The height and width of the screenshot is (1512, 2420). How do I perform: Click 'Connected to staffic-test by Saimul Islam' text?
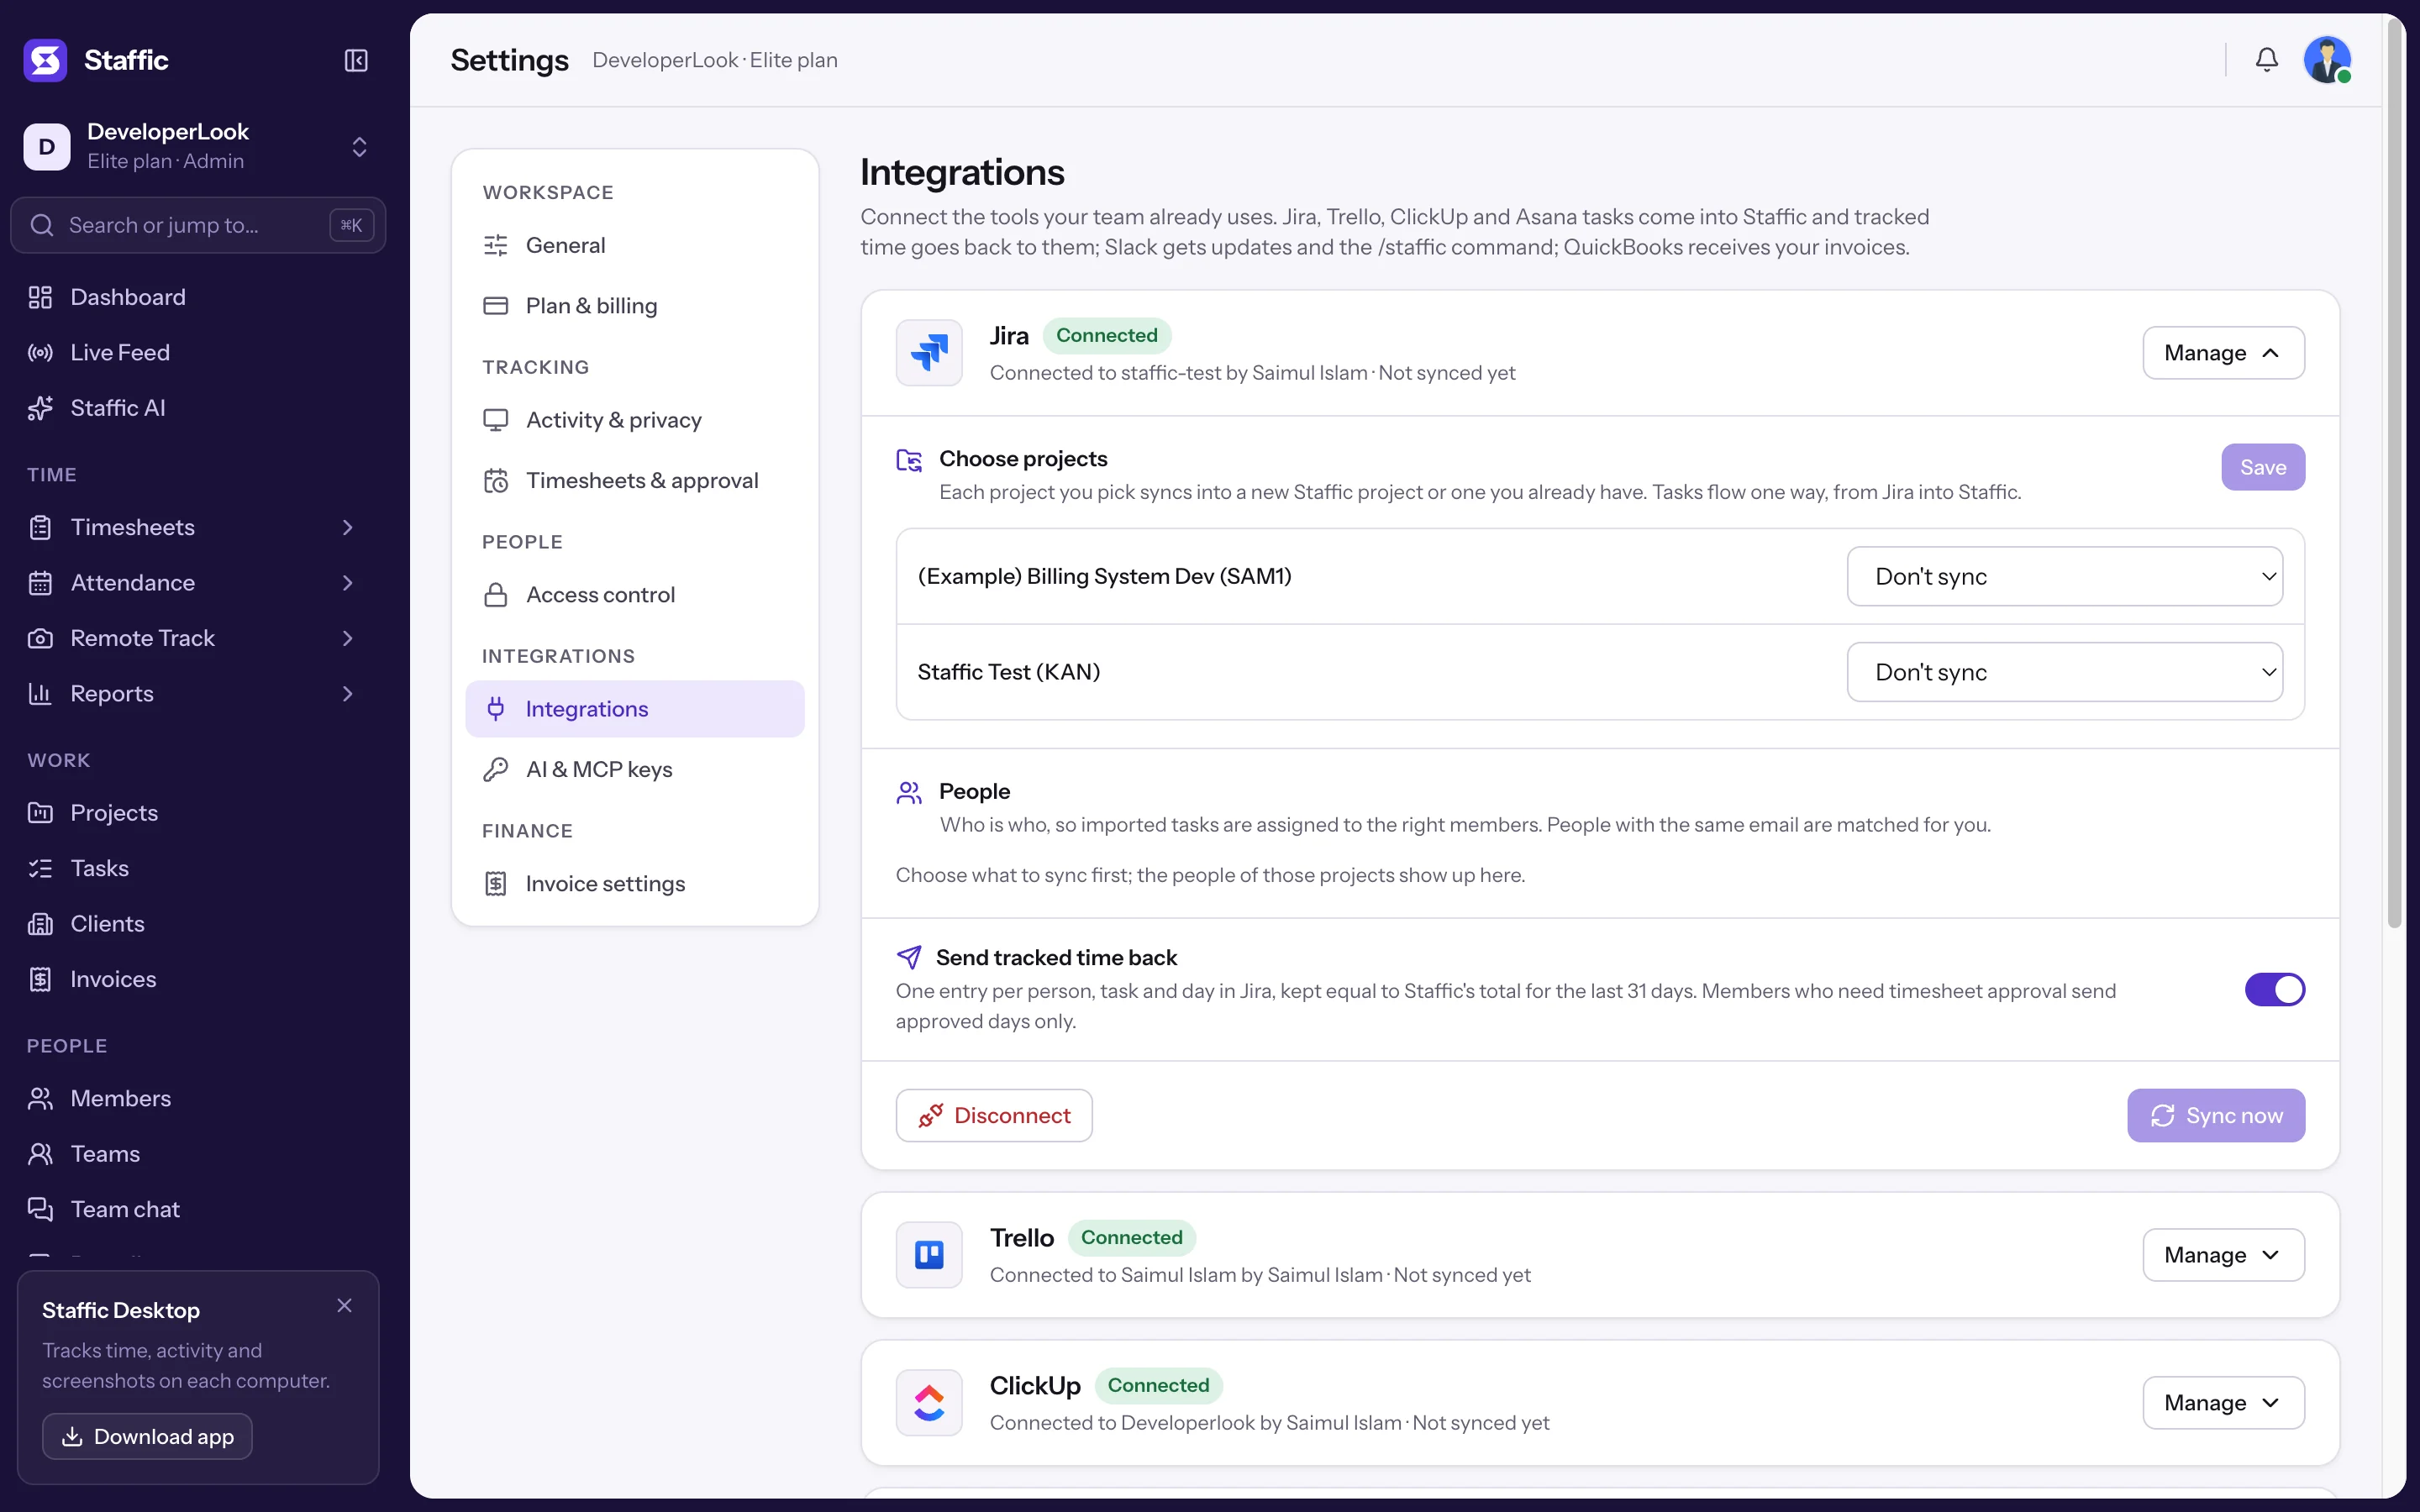pyautogui.click(x=1178, y=373)
